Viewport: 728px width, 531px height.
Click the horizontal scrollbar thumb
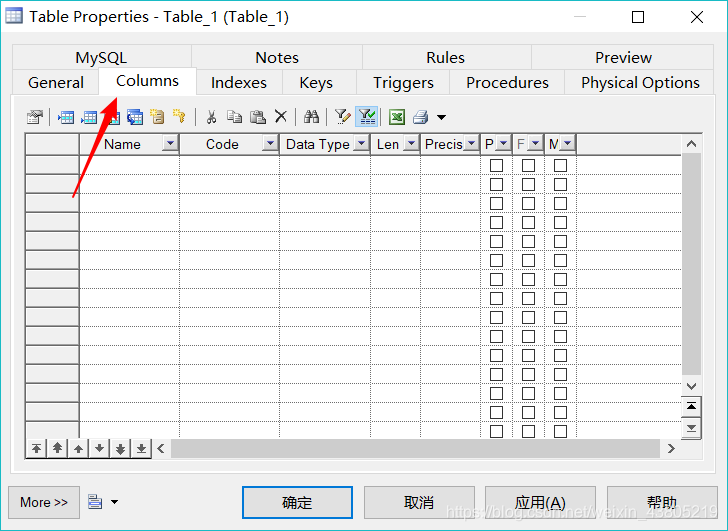pyautogui.click(x=415, y=448)
